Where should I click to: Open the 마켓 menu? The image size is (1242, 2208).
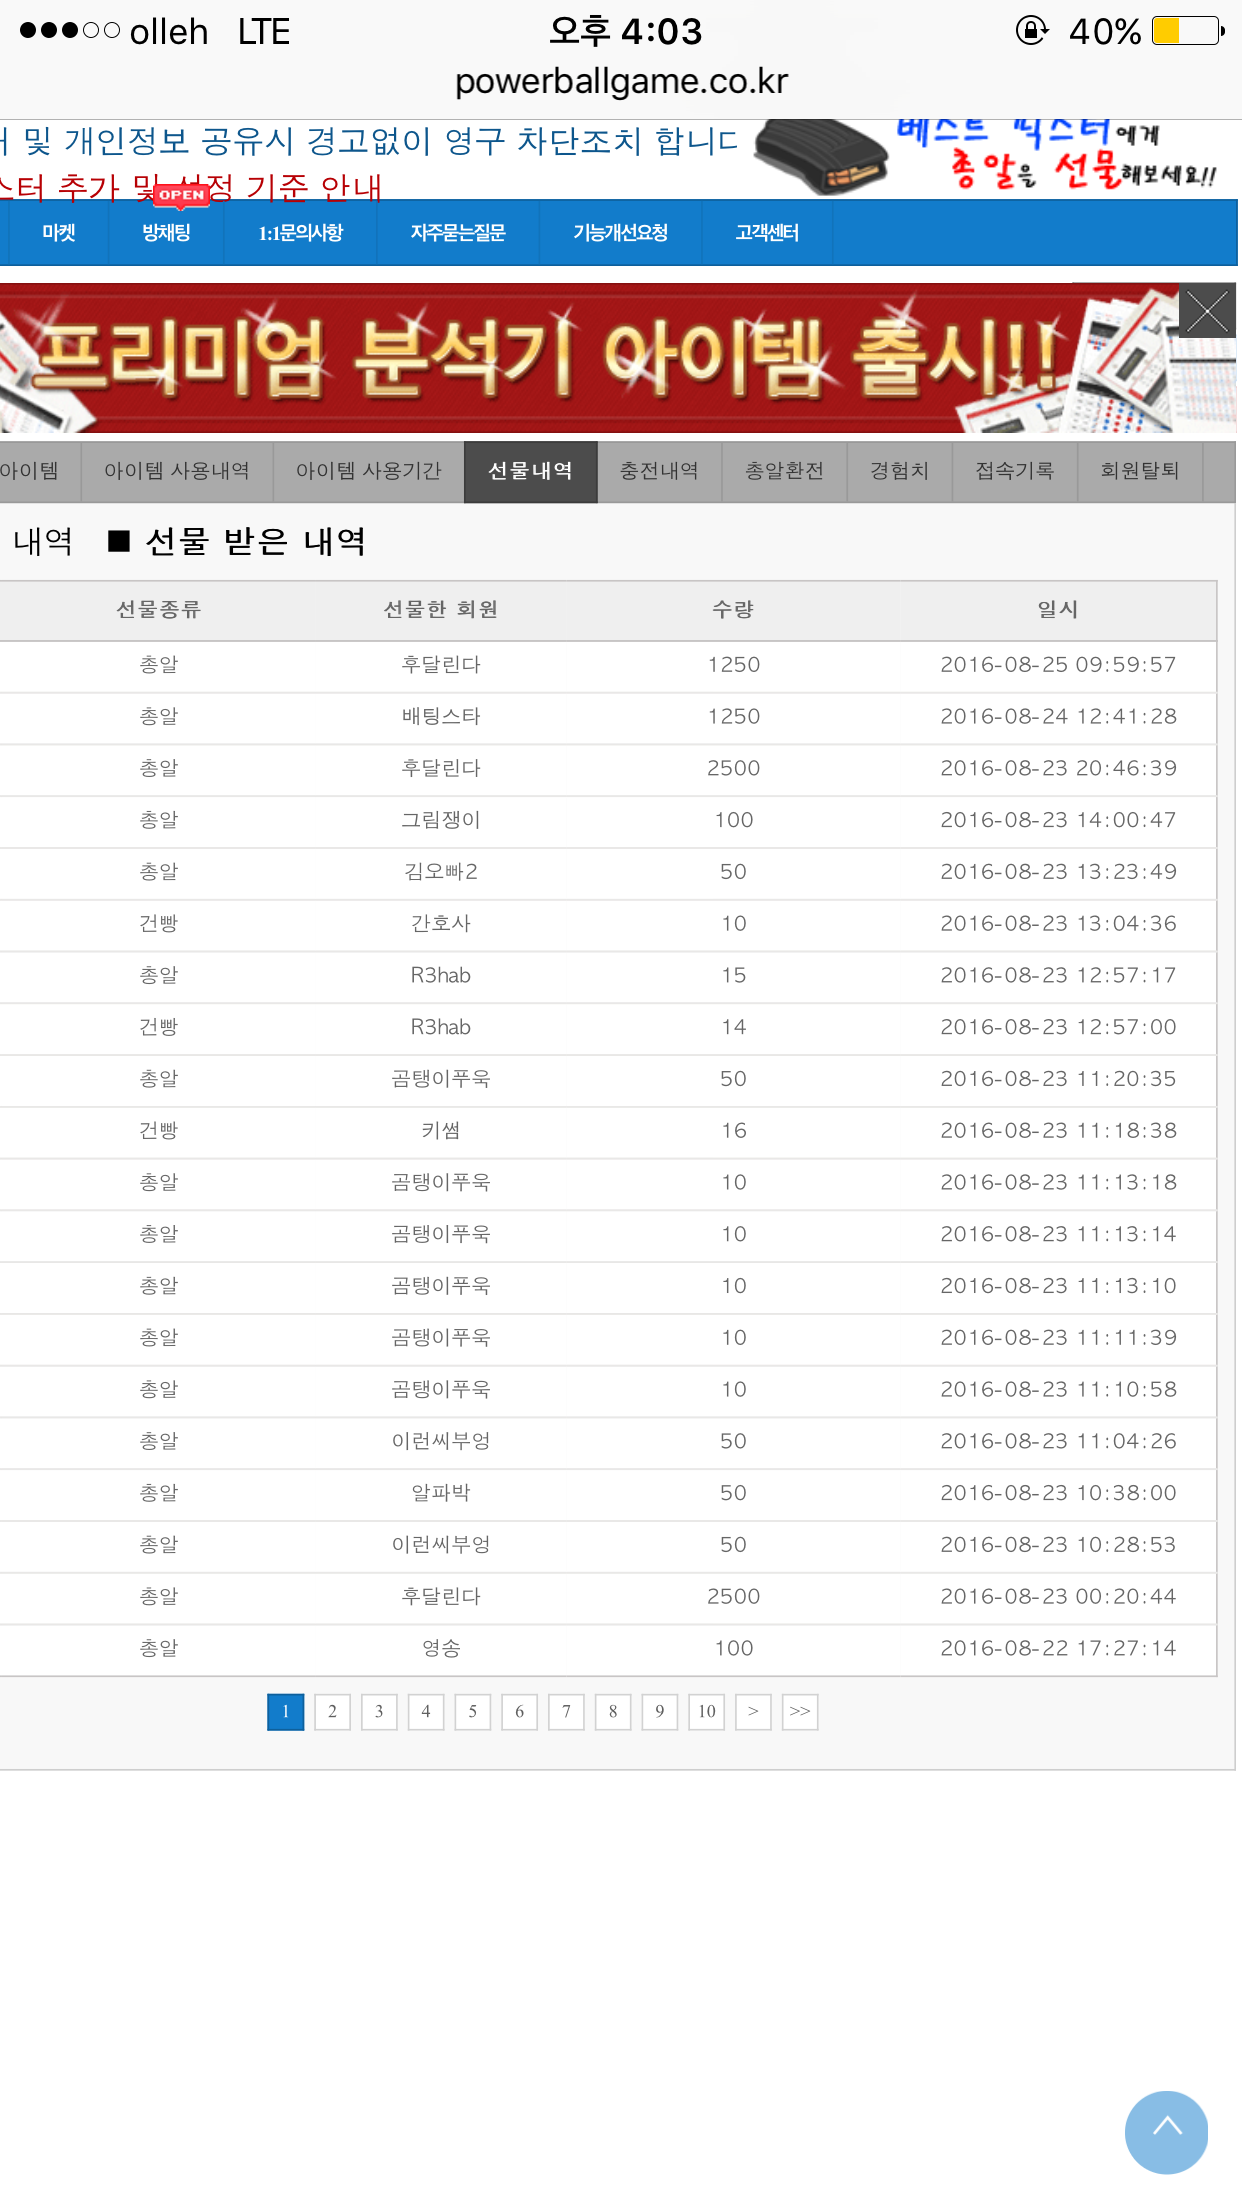click(58, 232)
